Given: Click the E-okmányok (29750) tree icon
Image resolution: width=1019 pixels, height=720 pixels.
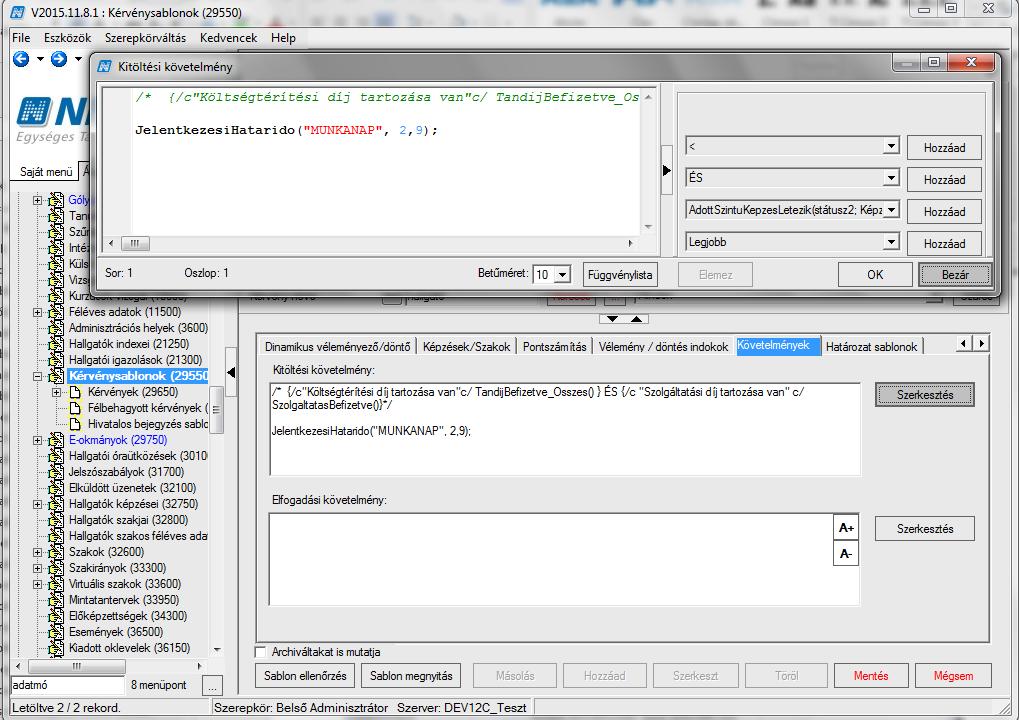Looking at the screenshot, I should point(57,440).
